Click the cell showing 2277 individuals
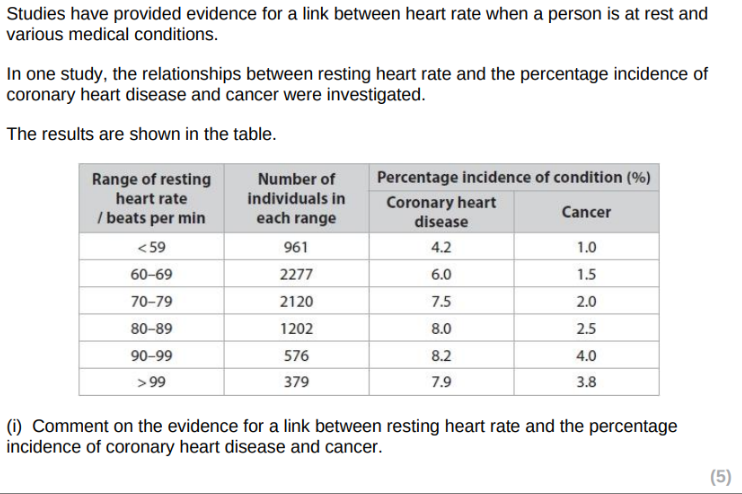This screenshot has width=742, height=494. click(296, 275)
